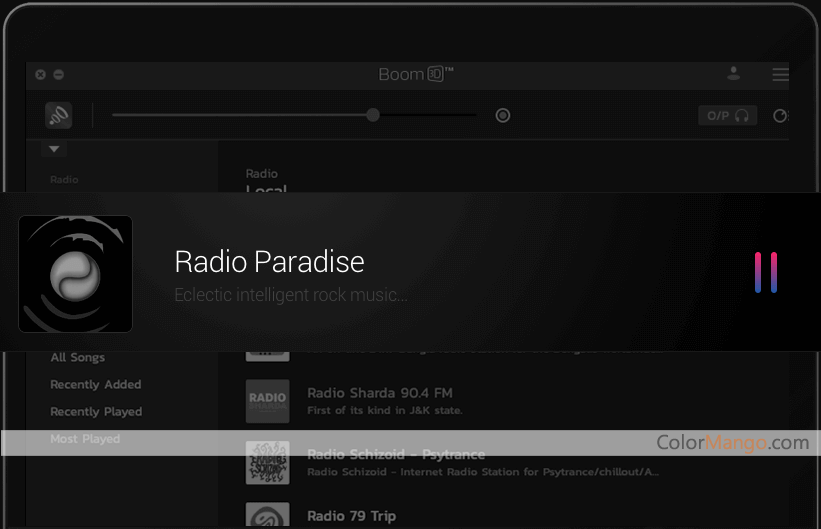Open the O/P headphone output selector
This screenshot has width=821, height=529.
pos(727,116)
